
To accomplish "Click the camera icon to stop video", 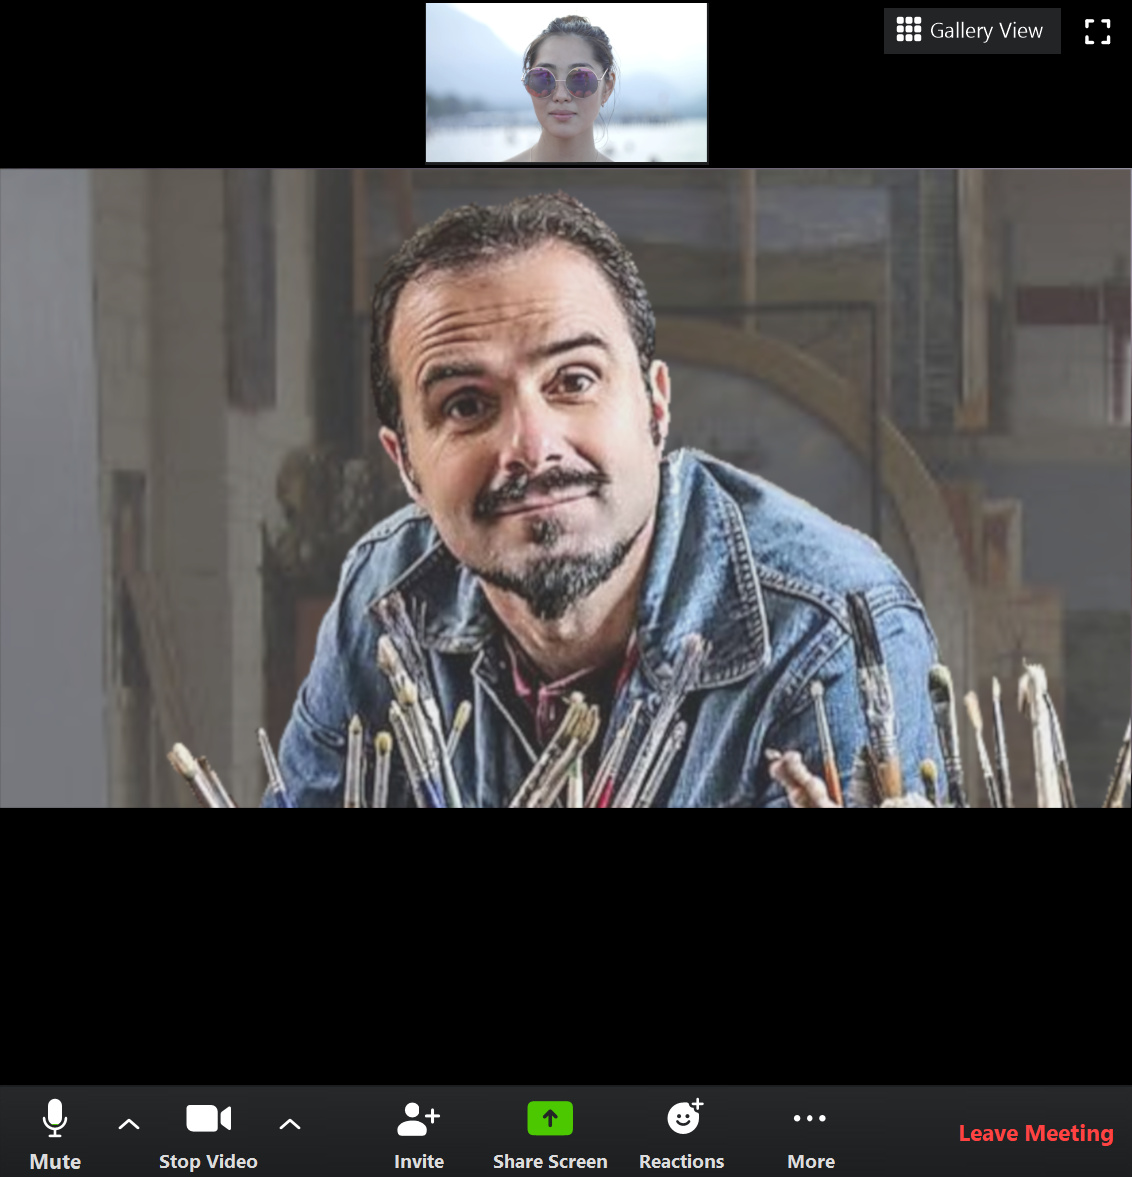I will pos(208,1118).
